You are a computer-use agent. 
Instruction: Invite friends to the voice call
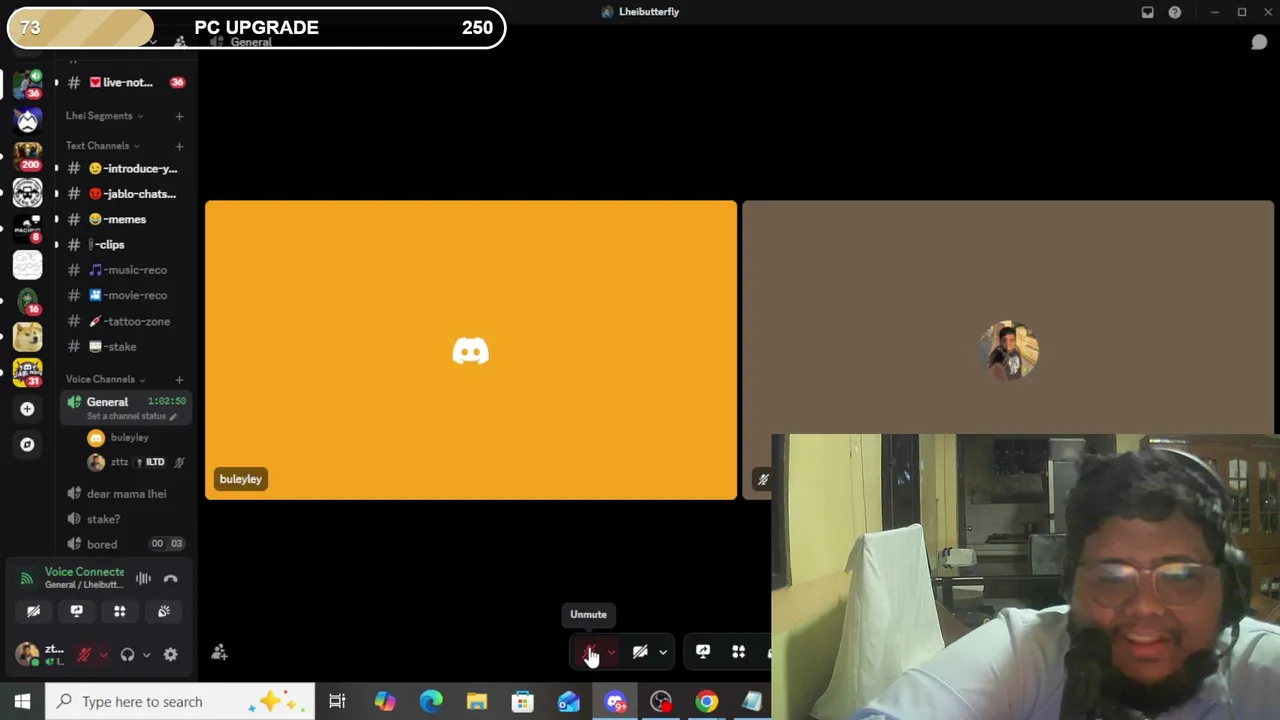coord(219,653)
